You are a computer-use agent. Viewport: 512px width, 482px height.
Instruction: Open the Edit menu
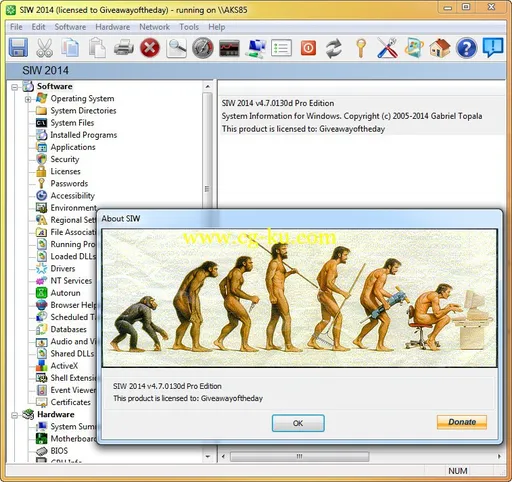[x=38, y=27]
